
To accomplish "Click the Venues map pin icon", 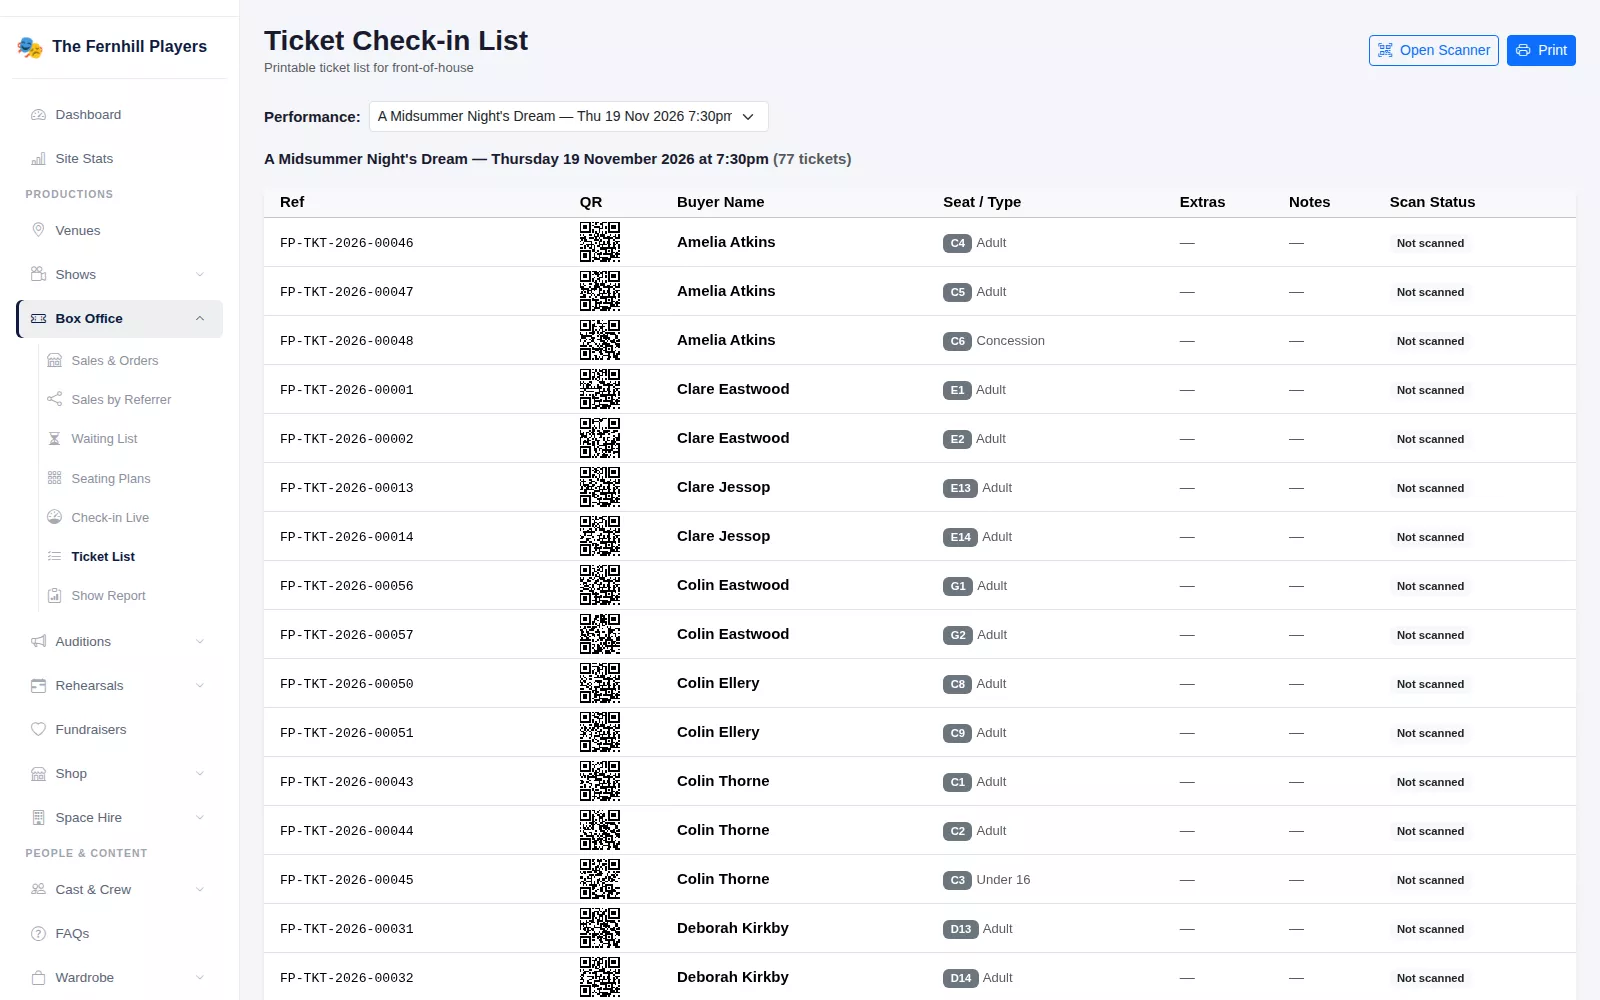I will tap(38, 230).
